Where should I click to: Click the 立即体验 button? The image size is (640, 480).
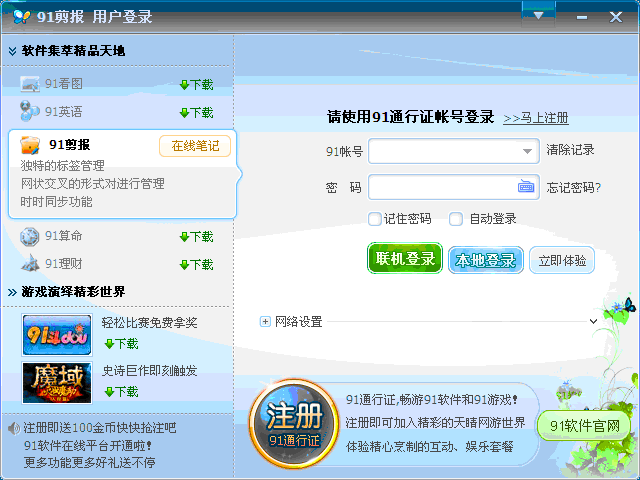[x=562, y=260]
